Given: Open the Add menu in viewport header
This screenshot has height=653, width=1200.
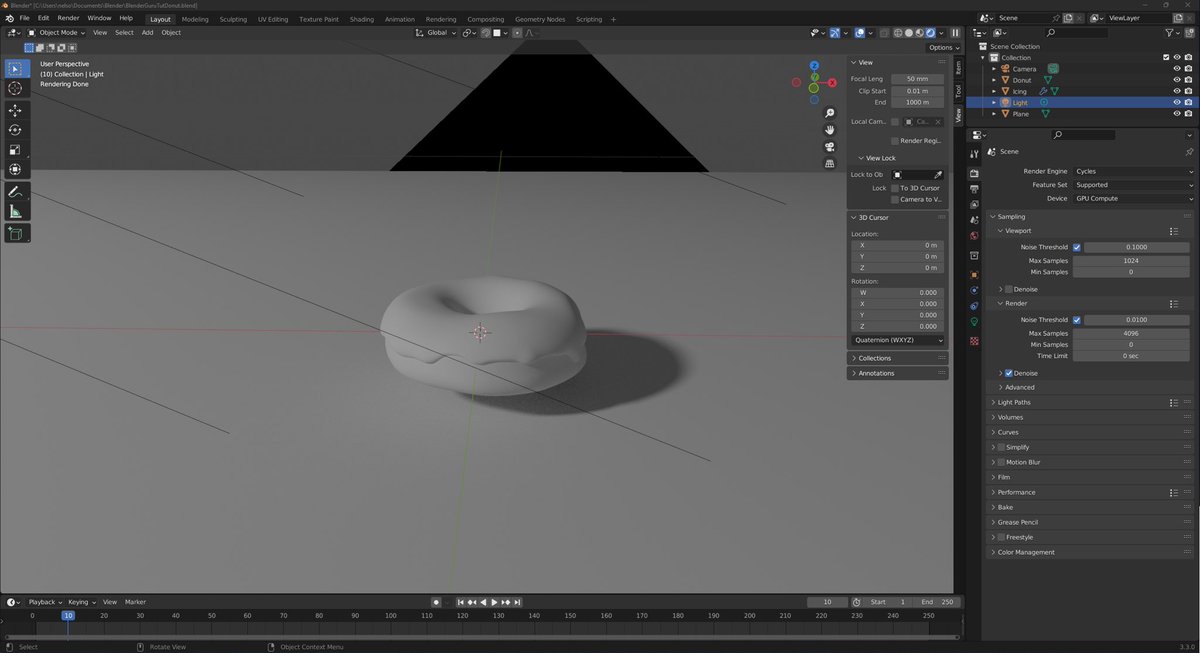Looking at the screenshot, I should click(x=147, y=33).
